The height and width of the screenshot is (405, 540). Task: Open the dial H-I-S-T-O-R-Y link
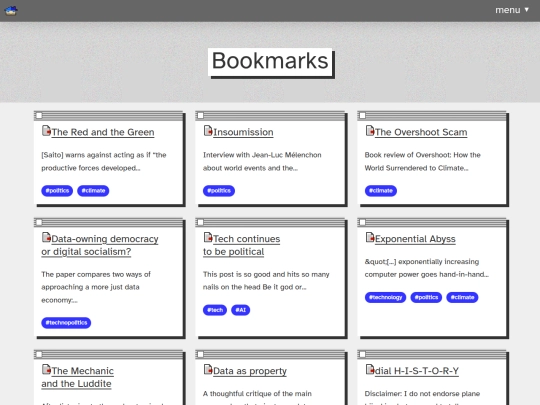417,371
